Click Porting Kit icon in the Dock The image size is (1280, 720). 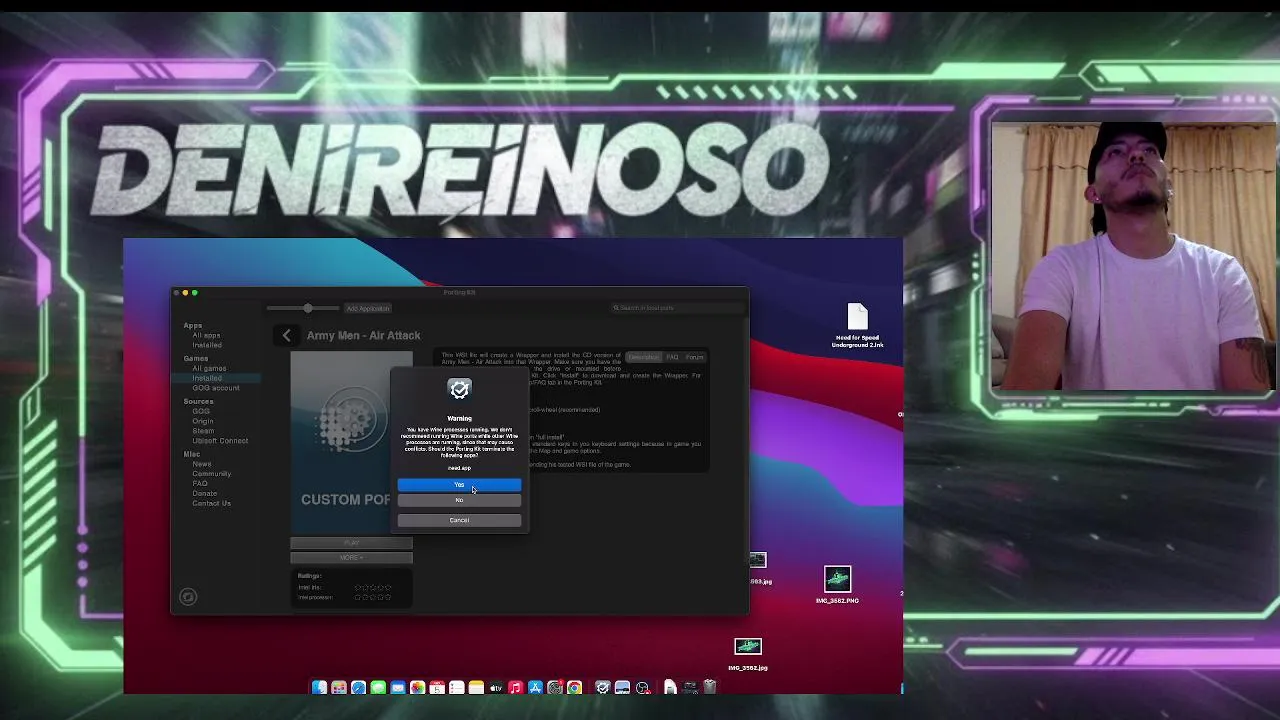coord(602,687)
